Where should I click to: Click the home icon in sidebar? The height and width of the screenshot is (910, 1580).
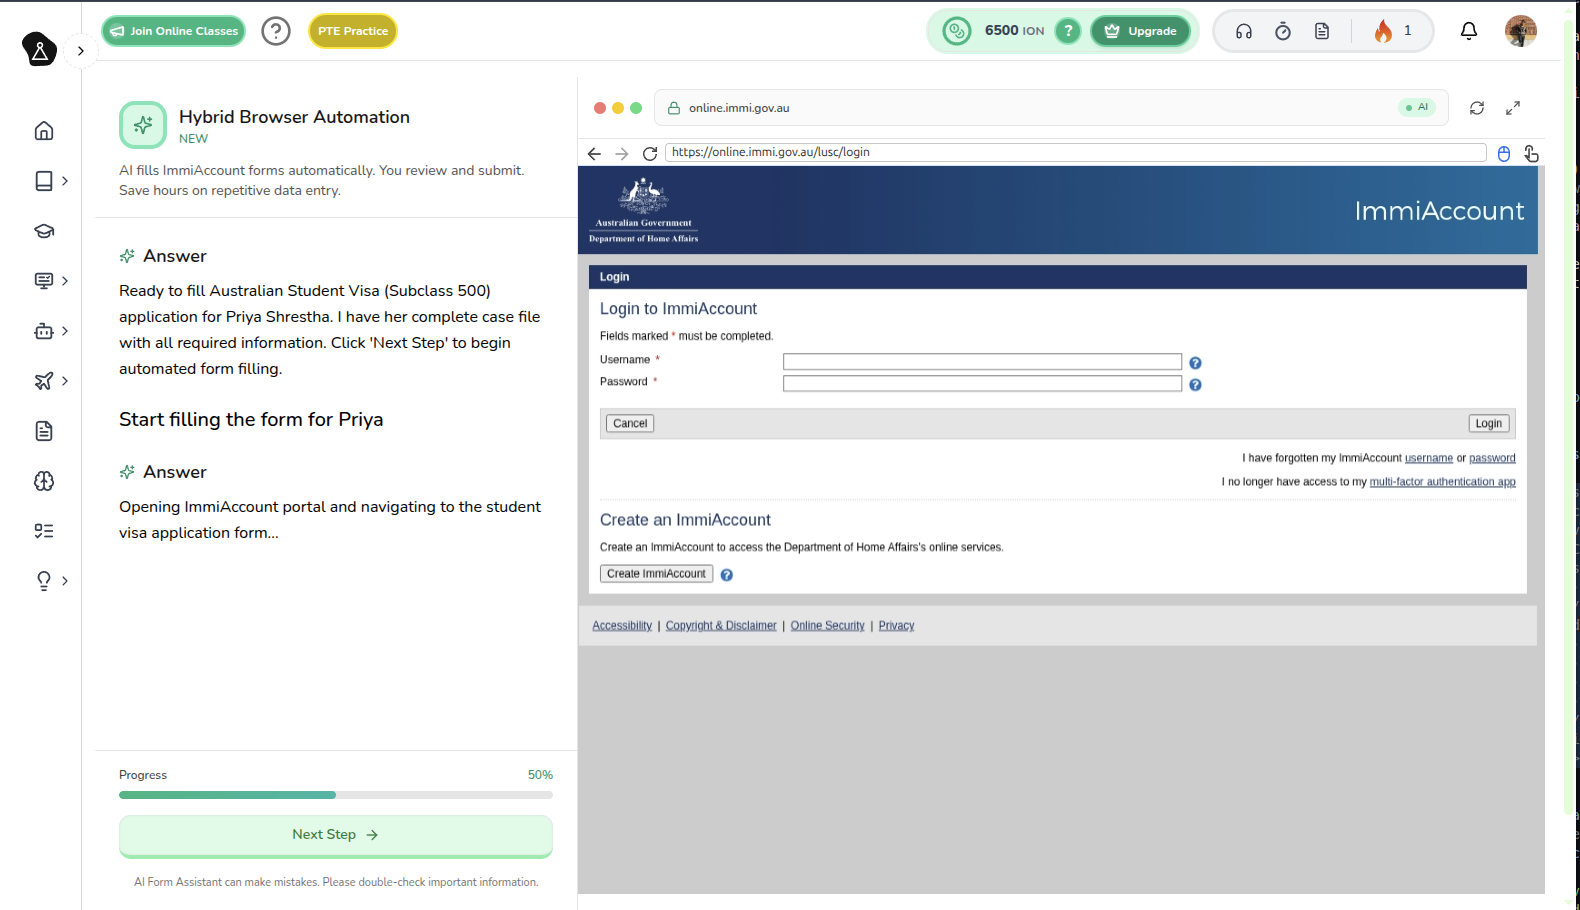pyautogui.click(x=44, y=131)
